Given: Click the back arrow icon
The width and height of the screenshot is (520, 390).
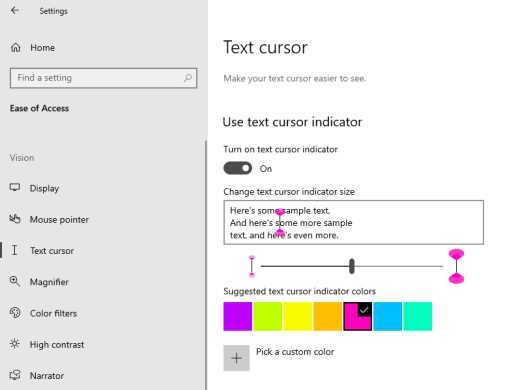Looking at the screenshot, I should coord(15,11).
